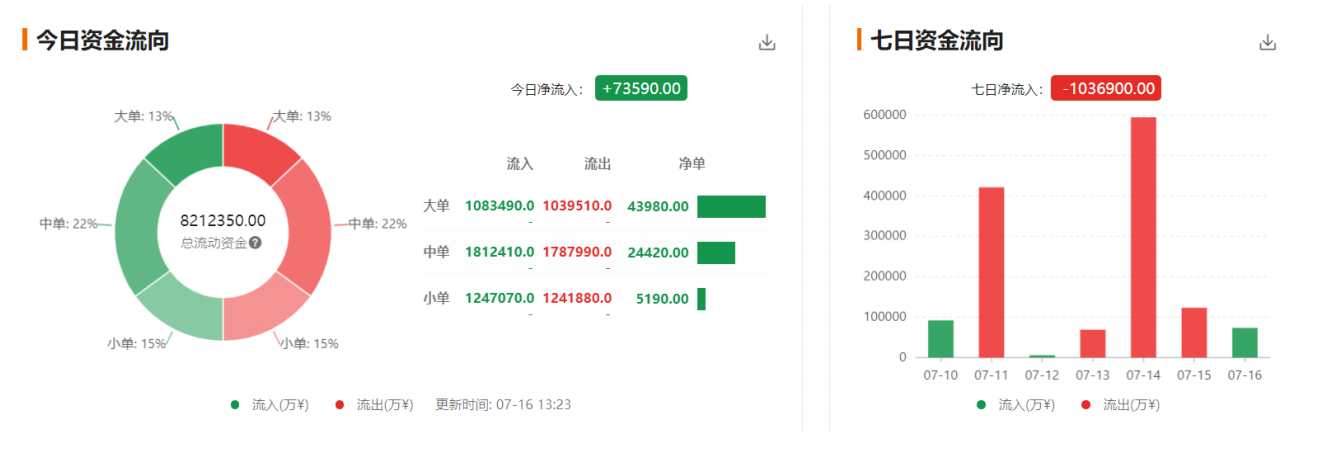Toggle 流出(万¥) legend under donut chart
1331x471 pixels.
(374, 405)
